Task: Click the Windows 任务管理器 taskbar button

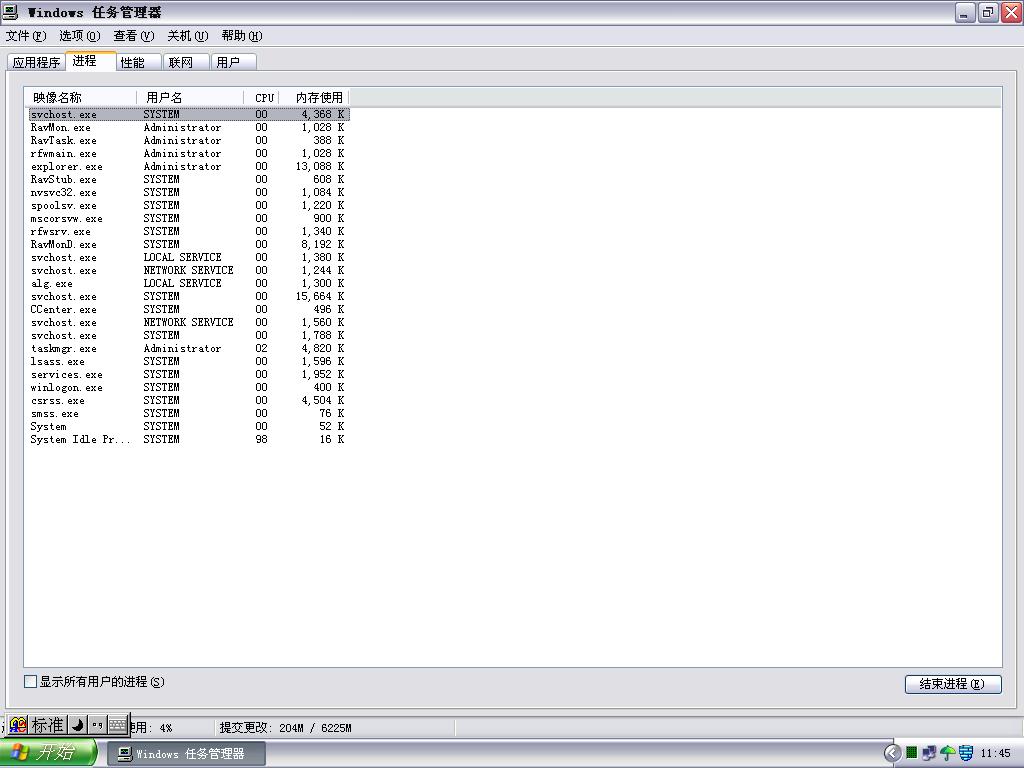Action: point(186,754)
